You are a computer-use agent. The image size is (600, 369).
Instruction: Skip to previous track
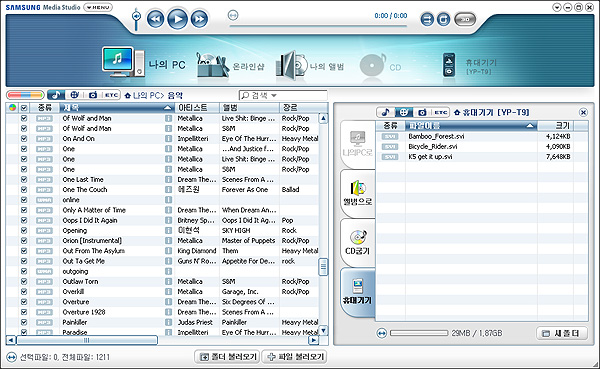coord(155,19)
